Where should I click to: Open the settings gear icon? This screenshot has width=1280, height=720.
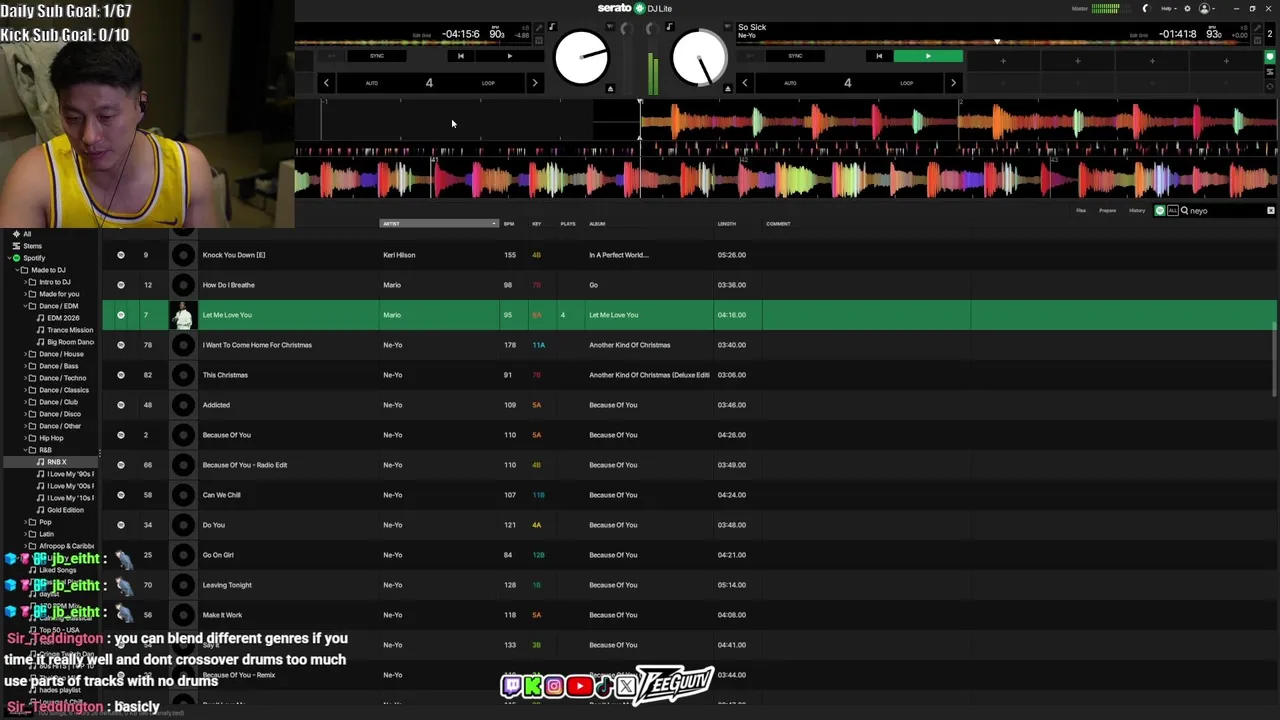pyautogui.click(x=1188, y=9)
